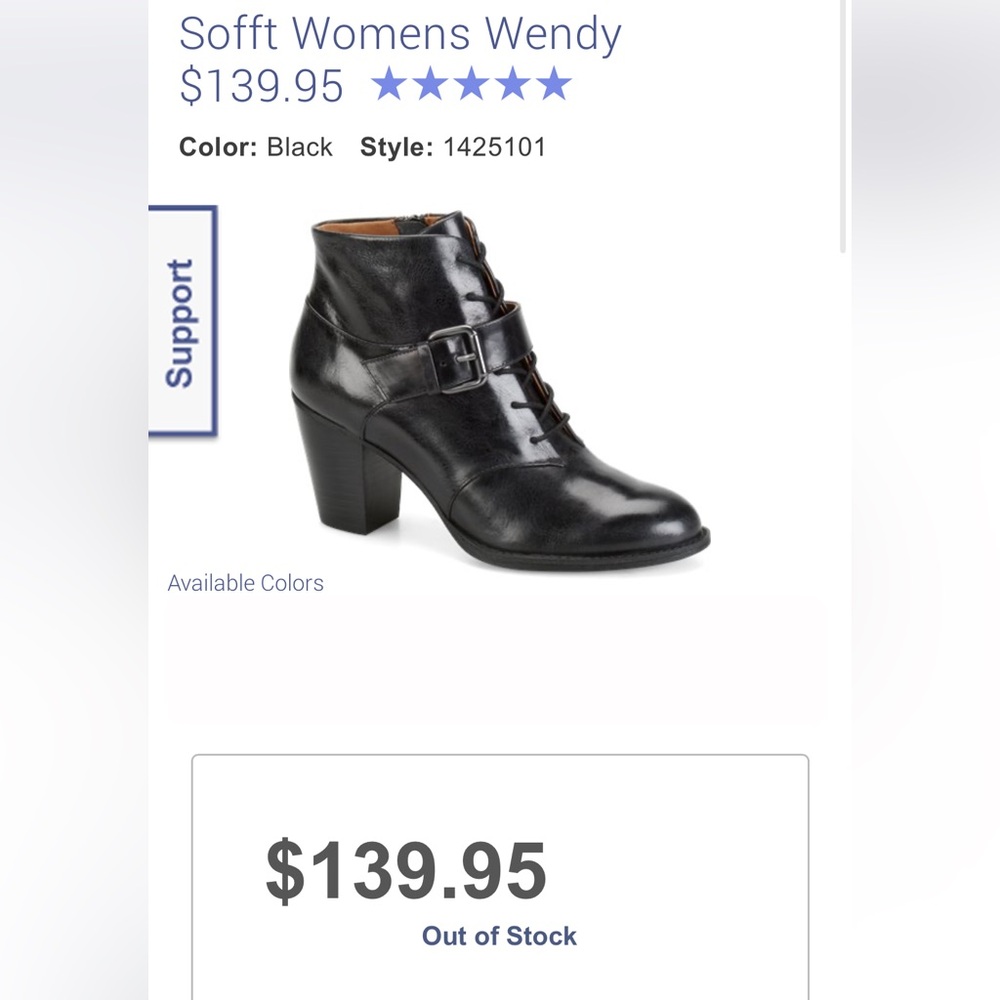1000x1000 pixels.
Task: Tap the leftmost star beside the price
Action: click(391, 85)
